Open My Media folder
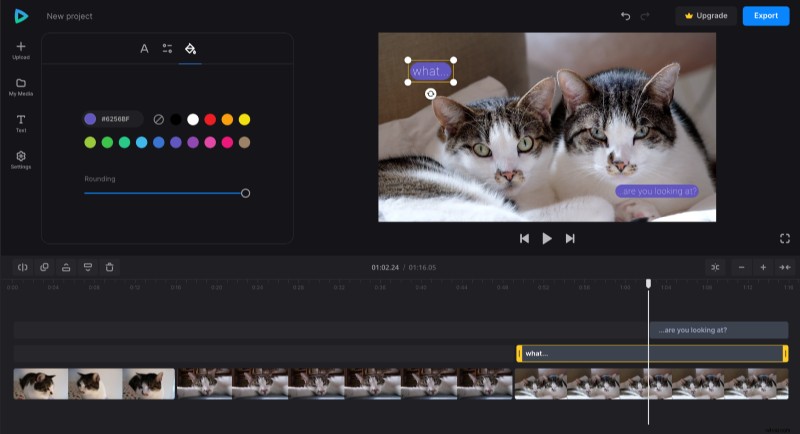This screenshot has height=434, width=800. point(21,87)
